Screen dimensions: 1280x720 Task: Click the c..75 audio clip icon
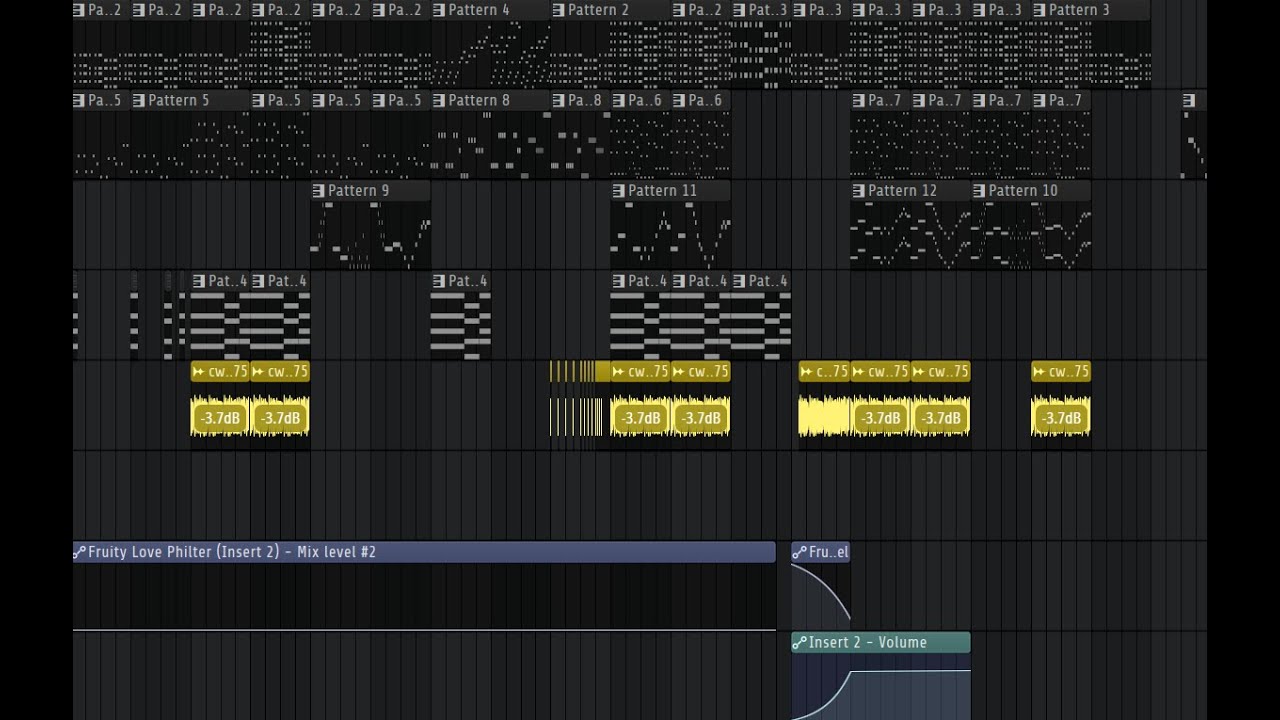tap(806, 372)
